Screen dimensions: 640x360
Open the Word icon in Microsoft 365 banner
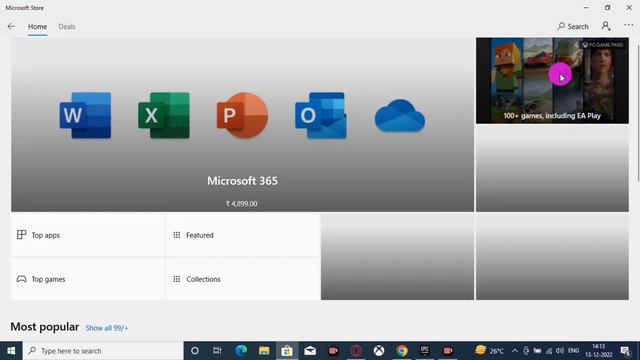pos(85,116)
